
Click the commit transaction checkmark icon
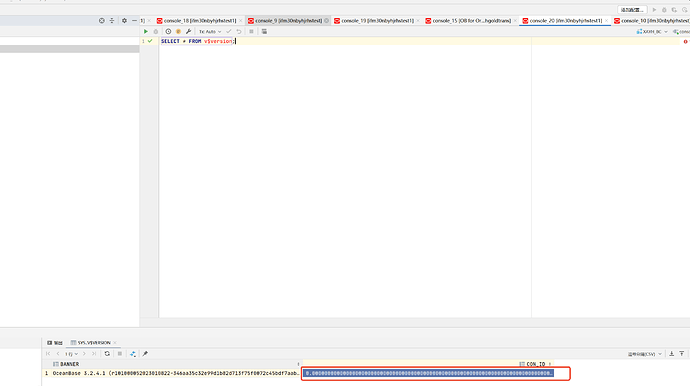click(228, 32)
